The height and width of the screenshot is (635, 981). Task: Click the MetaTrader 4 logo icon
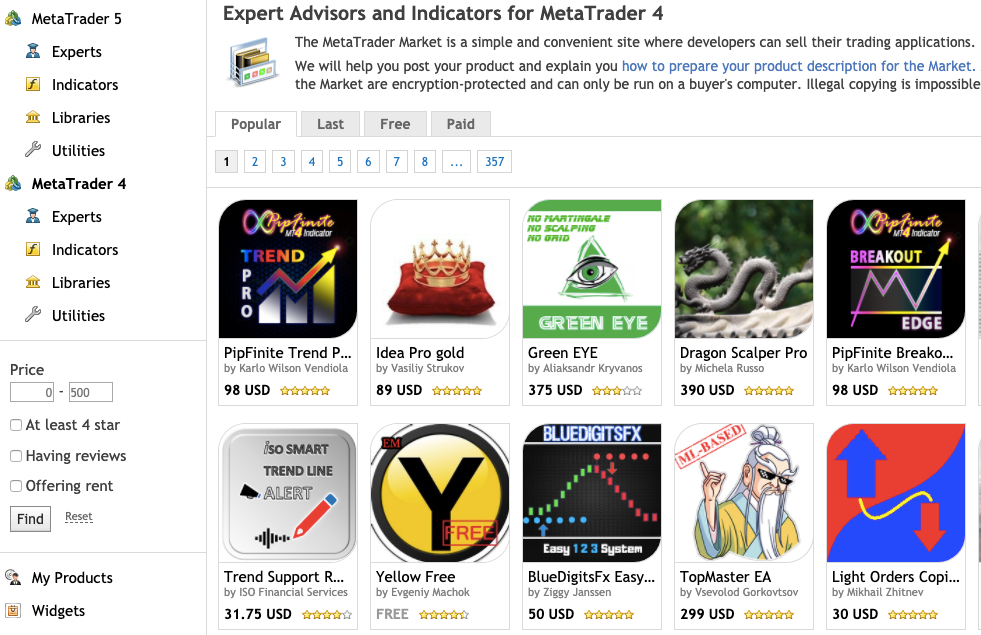[x=13, y=183]
